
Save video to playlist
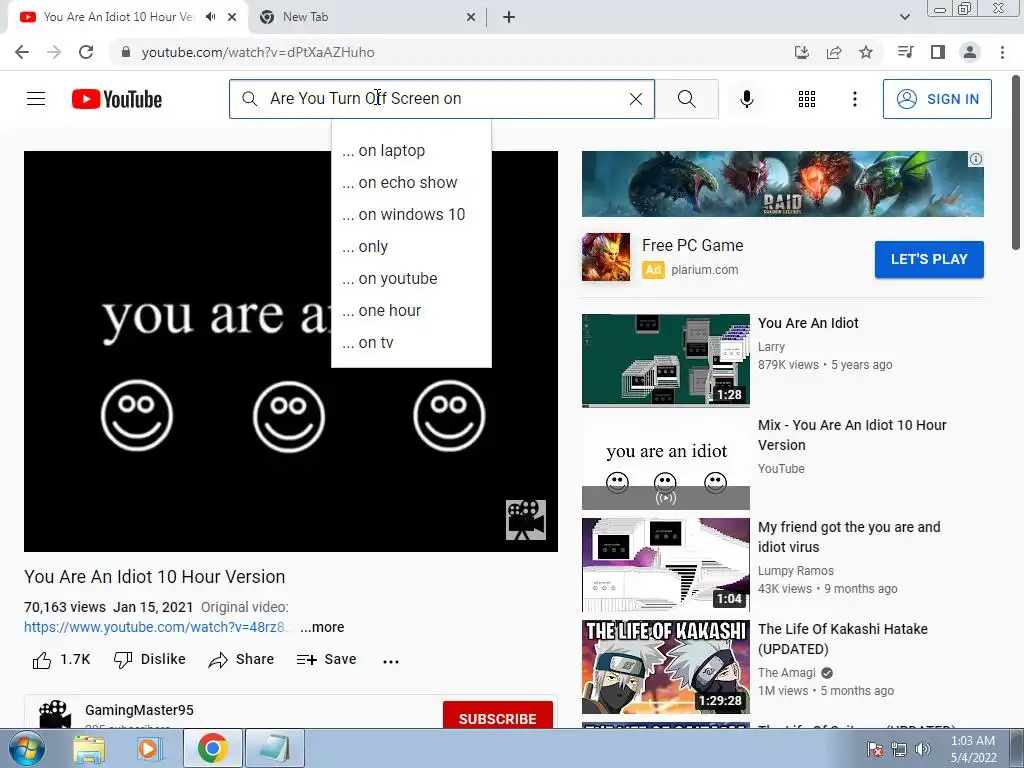pos(326,660)
